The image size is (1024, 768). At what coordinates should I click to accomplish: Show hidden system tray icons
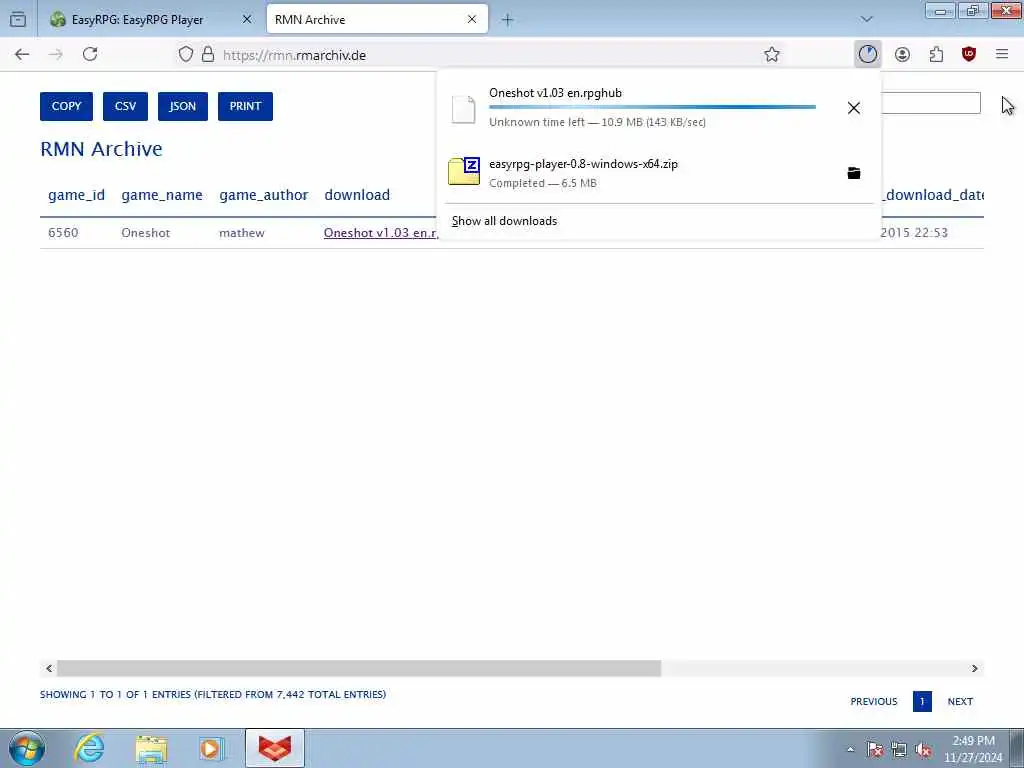click(x=850, y=750)
